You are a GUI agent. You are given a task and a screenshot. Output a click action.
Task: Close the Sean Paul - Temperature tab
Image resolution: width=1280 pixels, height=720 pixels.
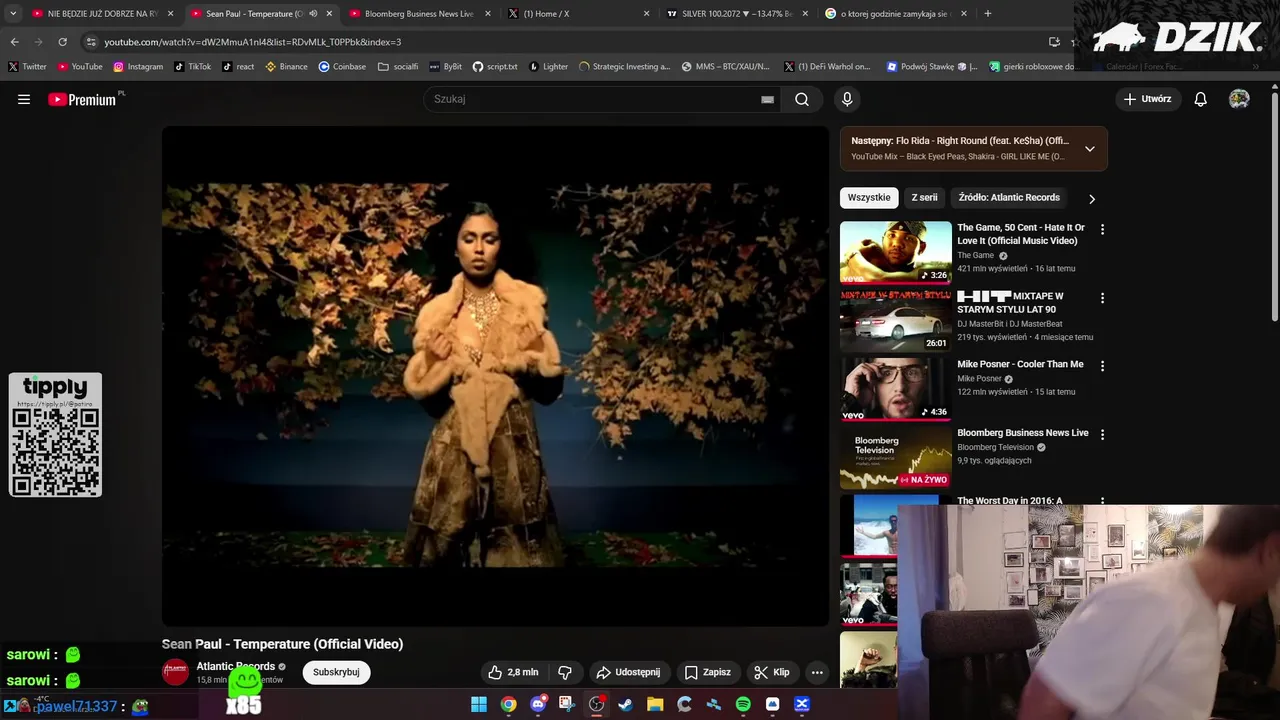pyautogui.click(x=329, y=14)
